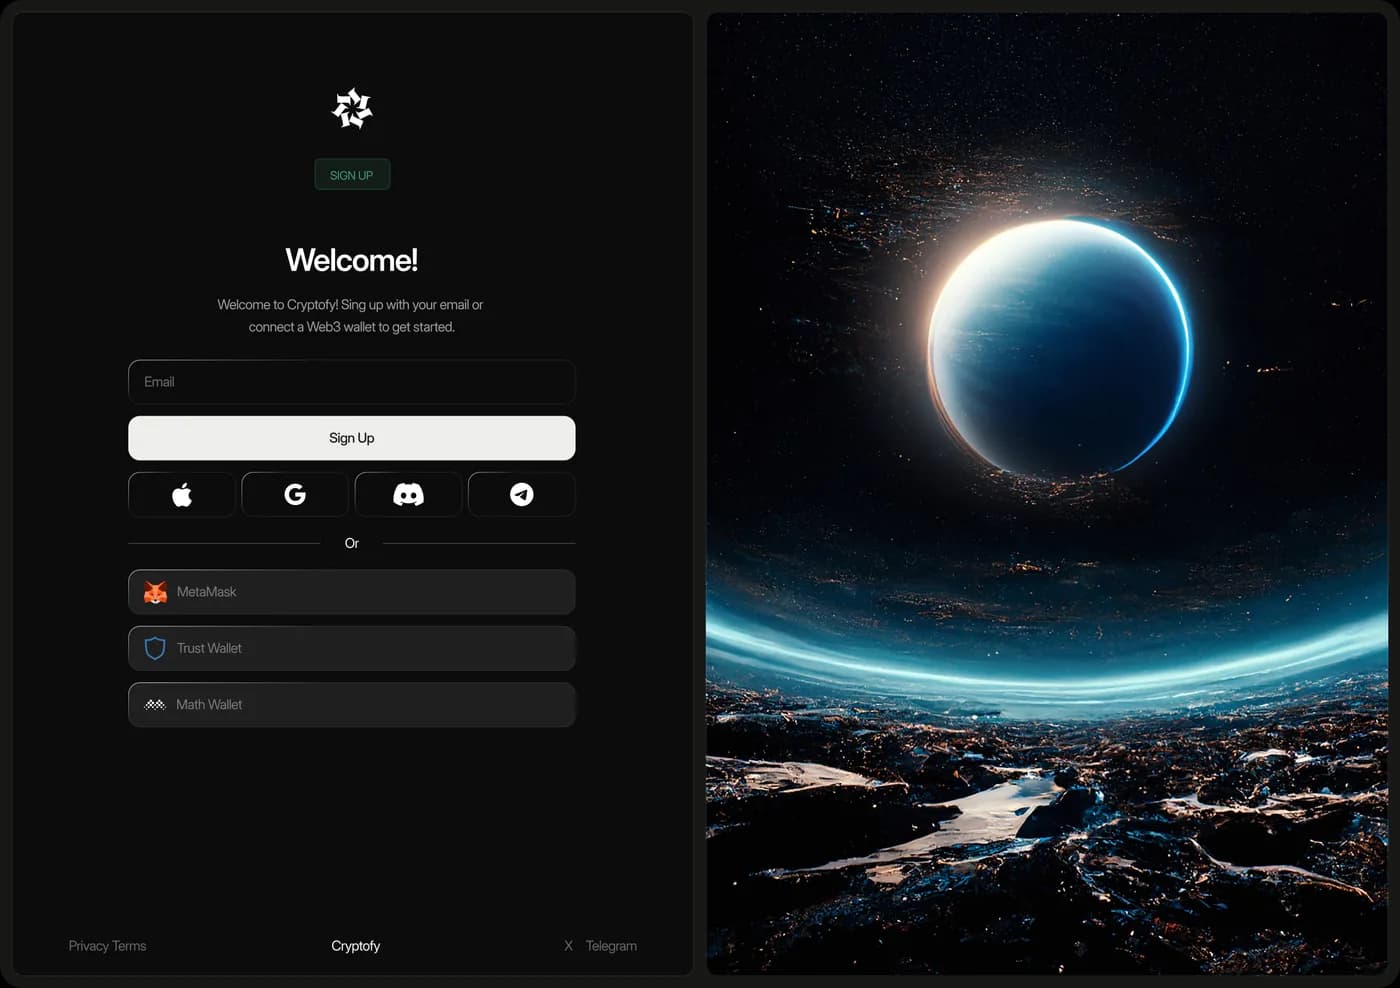The image size is (1400, 988).
Task: Sign up with Apple icon
Action: point(182,494)
